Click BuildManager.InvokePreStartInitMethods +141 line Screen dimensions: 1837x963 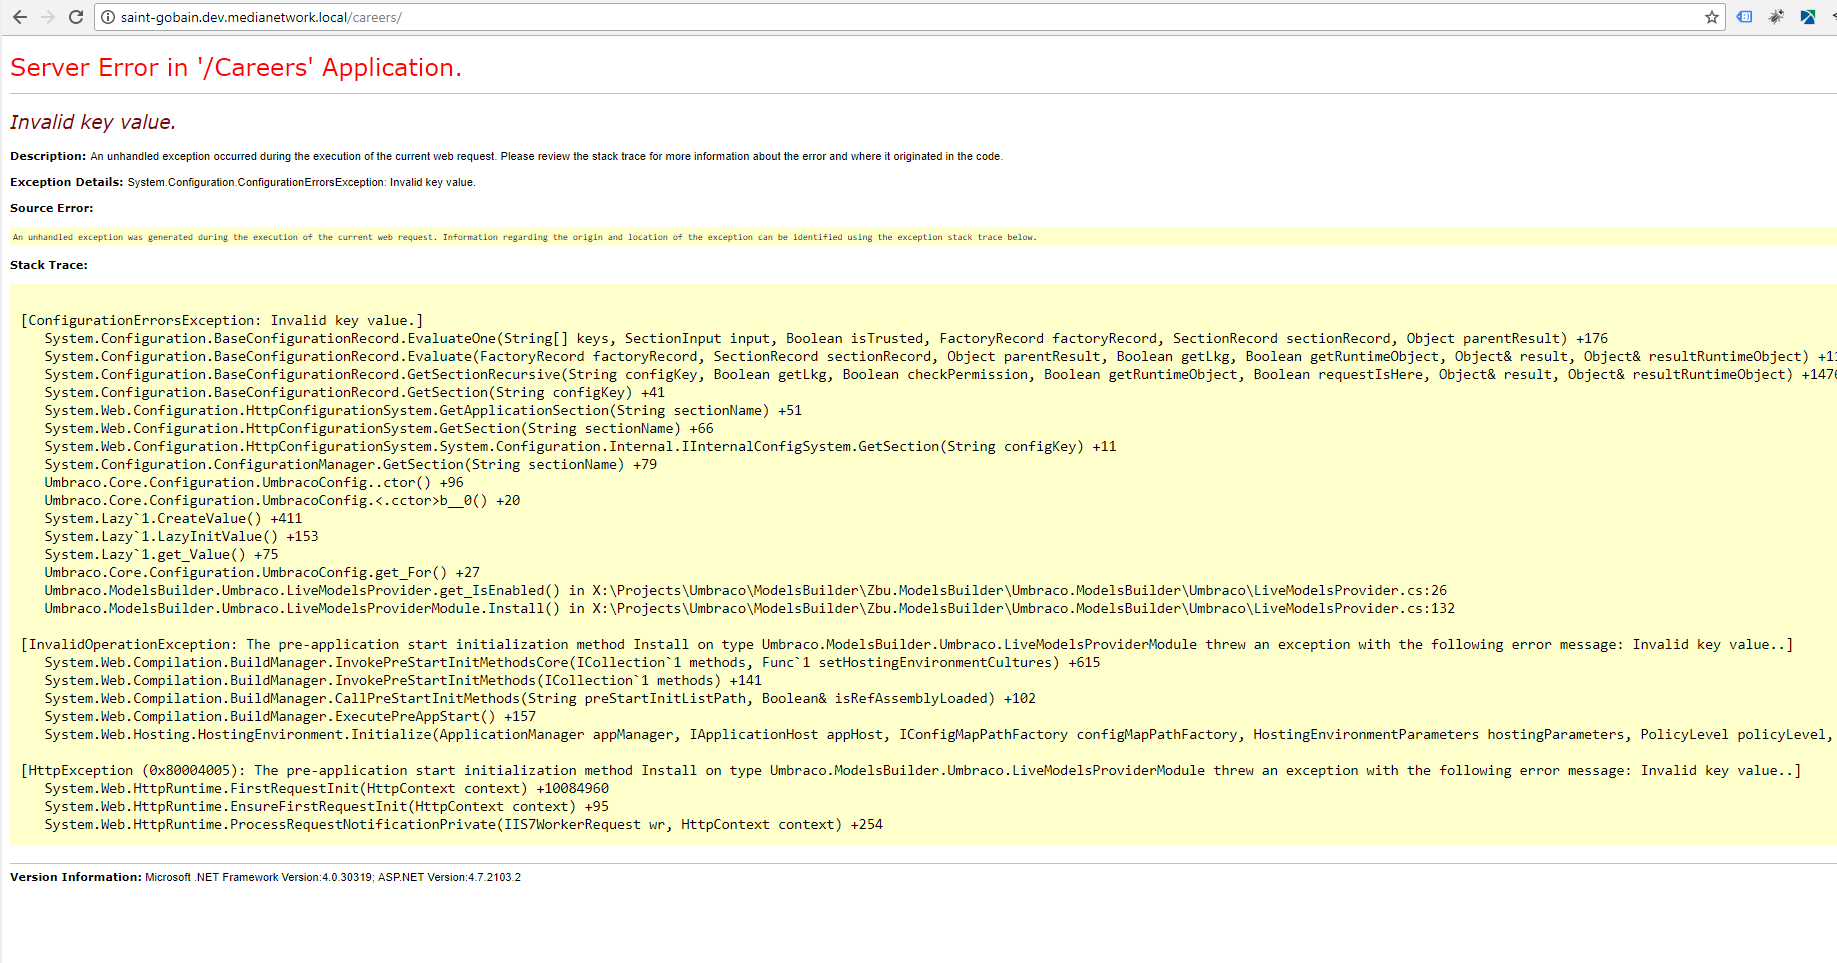point(403,680)
